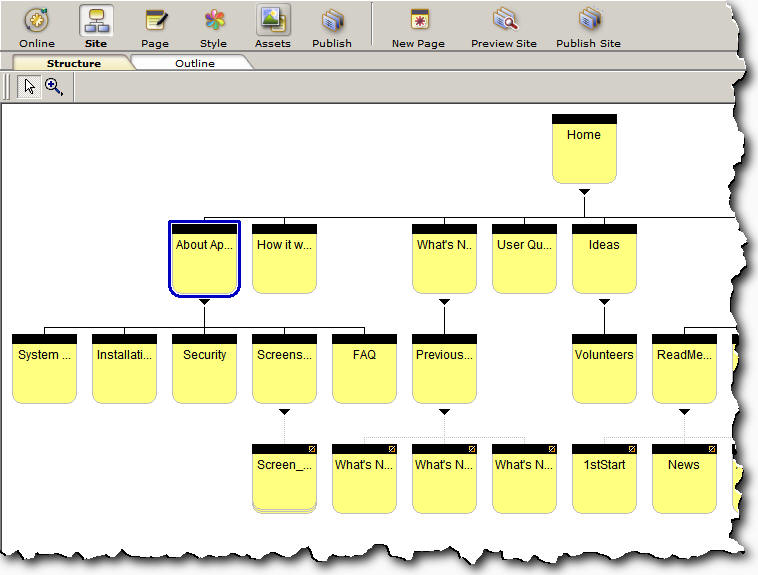Collapse the Previous... subtree arrow
Image resolution: width=758 pixels, height=575 pixels.
point(444,412)
